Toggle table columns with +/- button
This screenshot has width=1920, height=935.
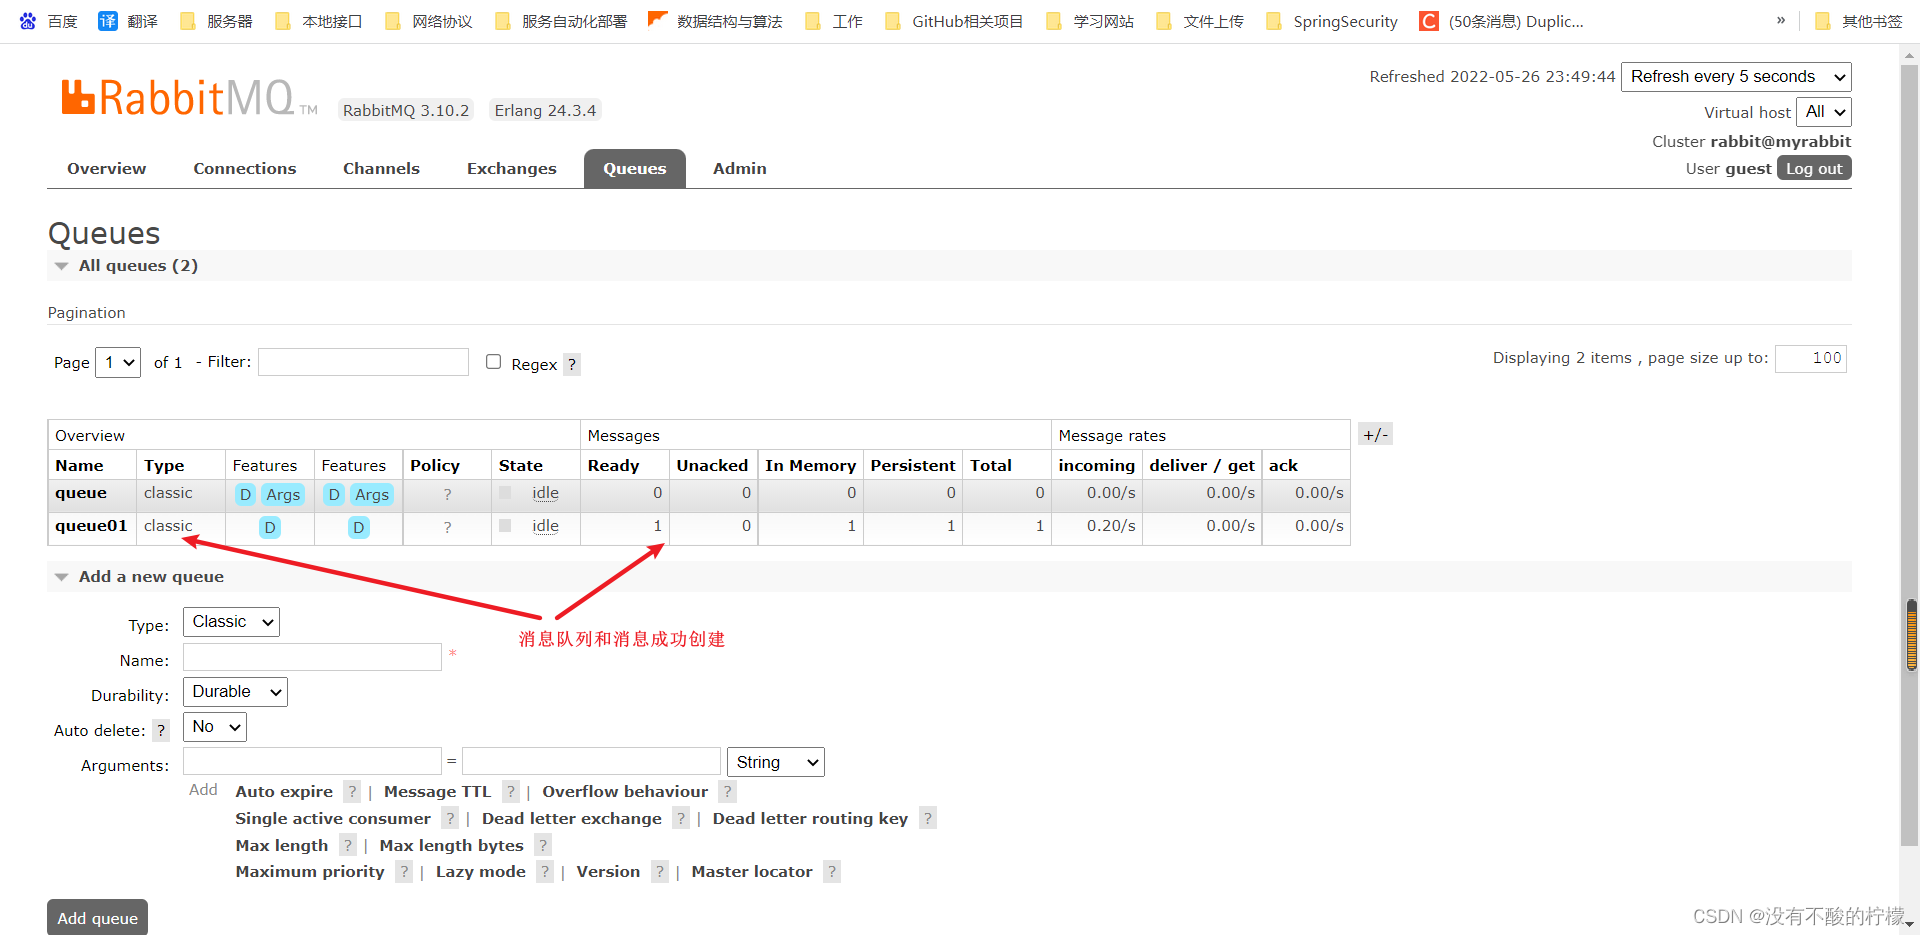point(1375,434)
